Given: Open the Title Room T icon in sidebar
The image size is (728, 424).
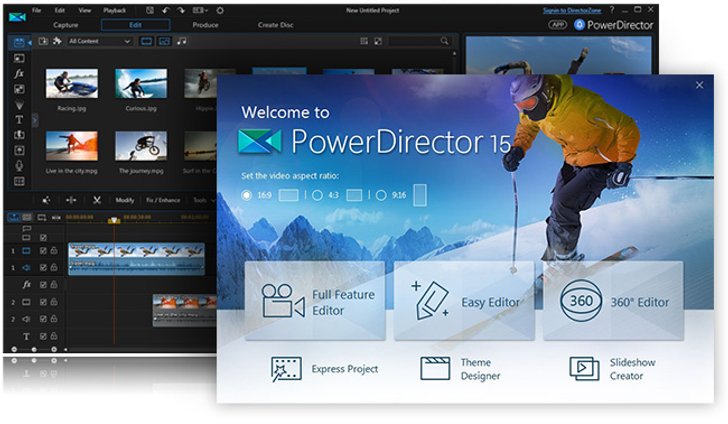Looking at the screenshot, I should point(19,119).
